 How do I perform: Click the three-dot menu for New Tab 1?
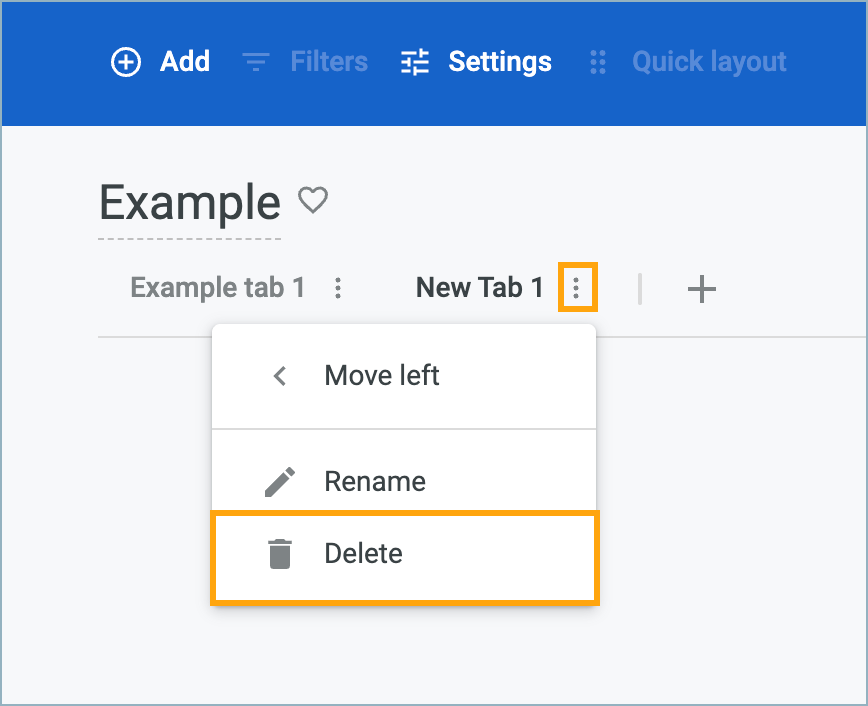click(576, 289)
